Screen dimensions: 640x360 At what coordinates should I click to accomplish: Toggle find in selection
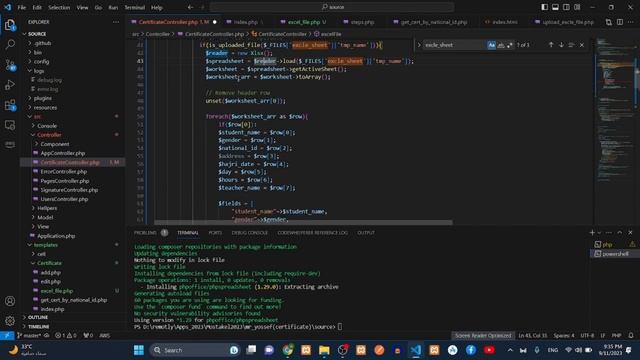[571, 45]
